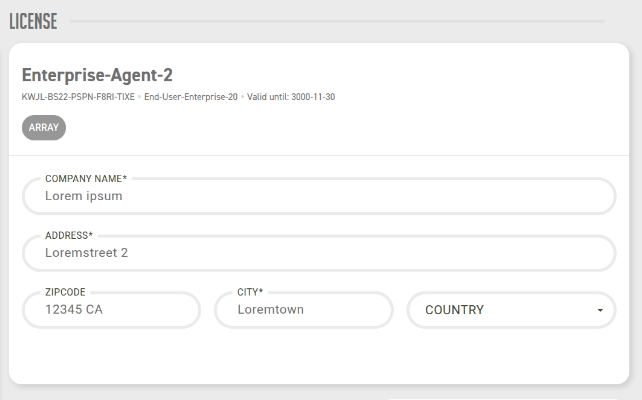This screenshot has width=642, height=400.
Task: Click the End-User-Enterprise-20 label
Action: (x=191, y=97)
